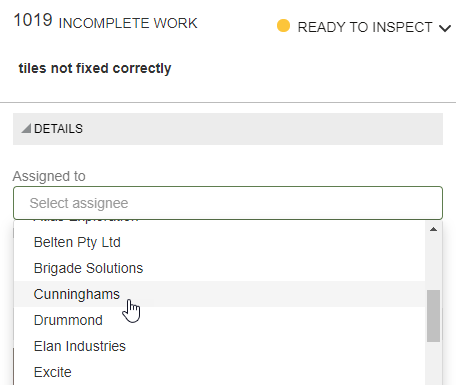The width and height of the screenshot is (456, 385).
Task: Open the chevron beside READY TO INSPECT
Action: click(x=445, y=28)
